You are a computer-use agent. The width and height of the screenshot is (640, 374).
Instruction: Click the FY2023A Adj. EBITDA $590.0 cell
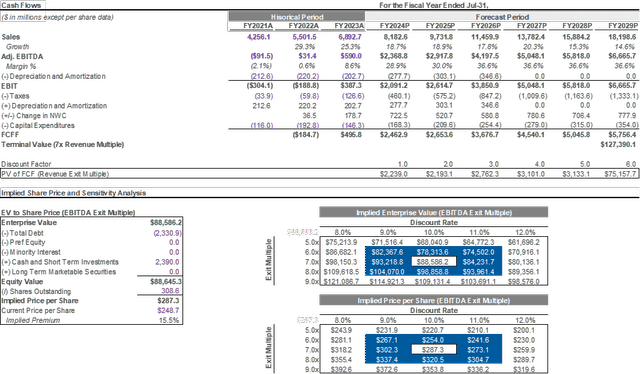[x=351, y=56]
